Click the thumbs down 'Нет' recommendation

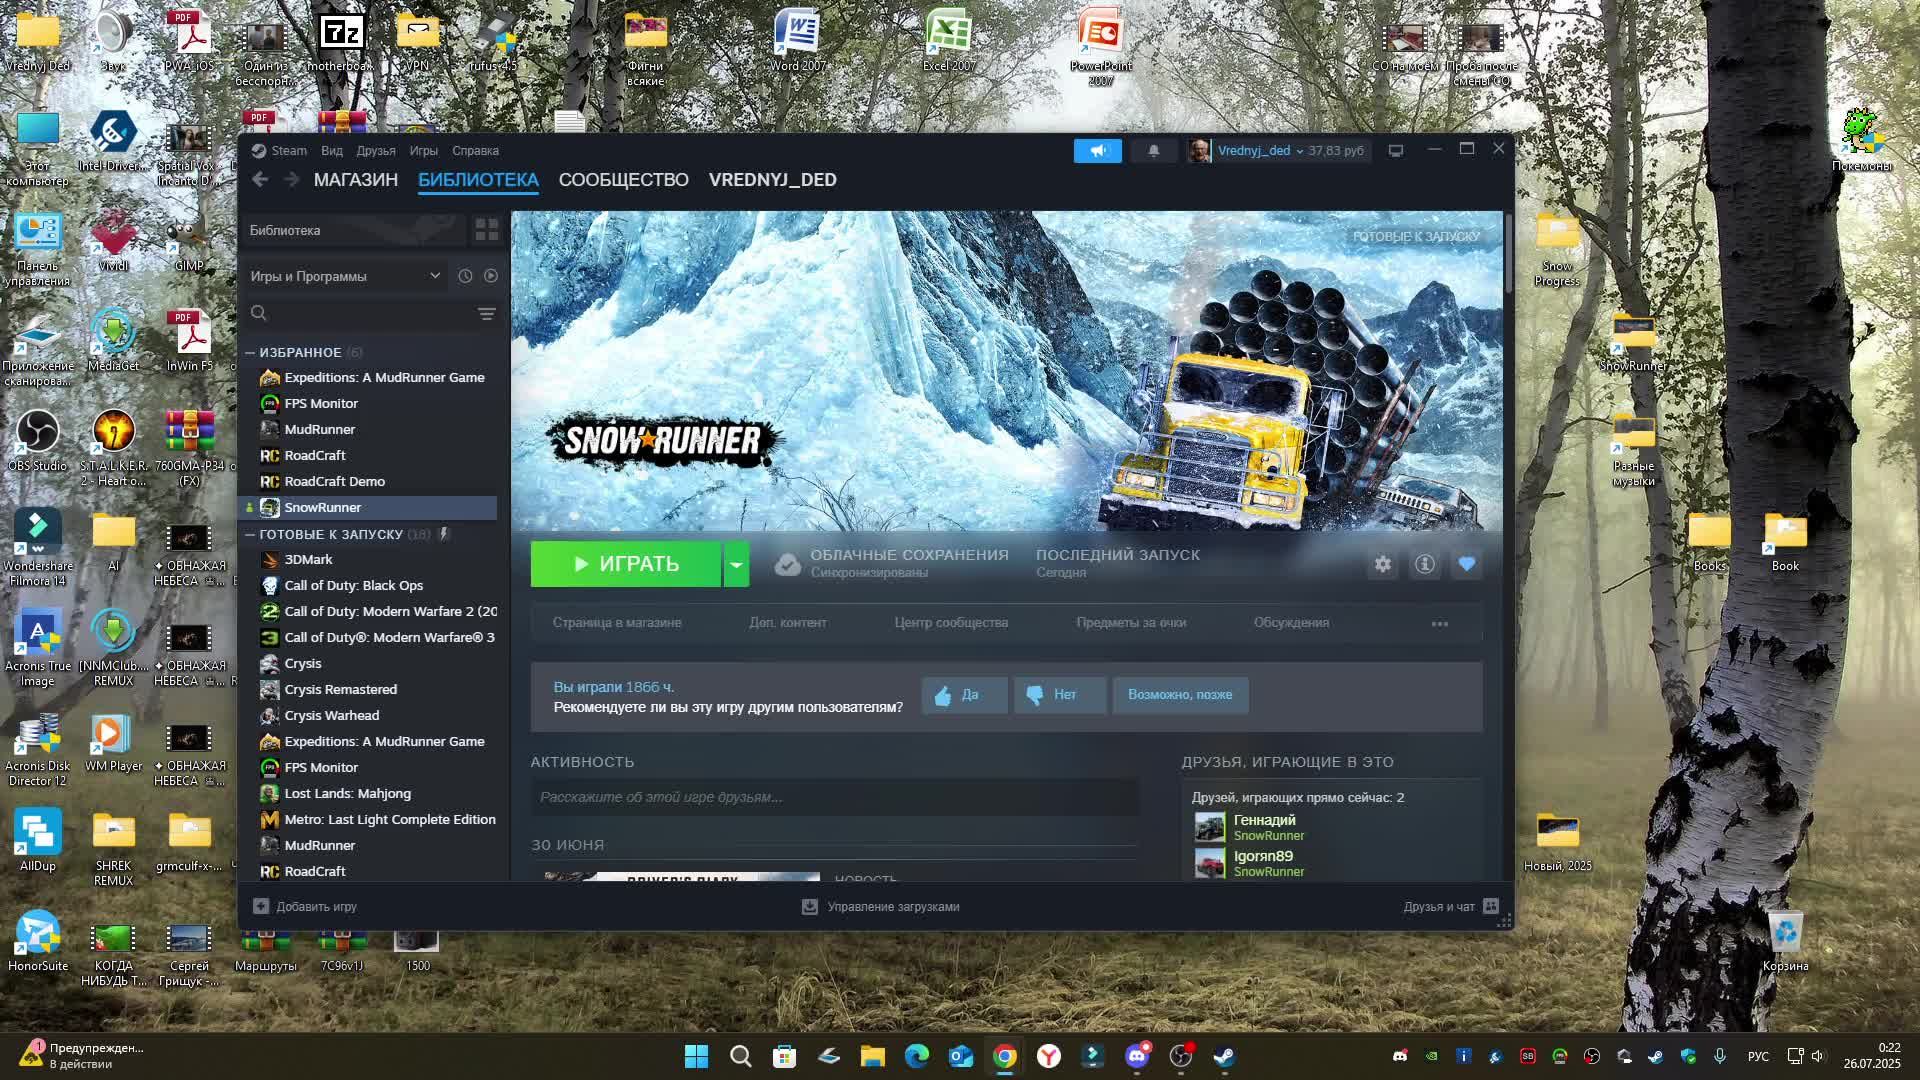1059,694
